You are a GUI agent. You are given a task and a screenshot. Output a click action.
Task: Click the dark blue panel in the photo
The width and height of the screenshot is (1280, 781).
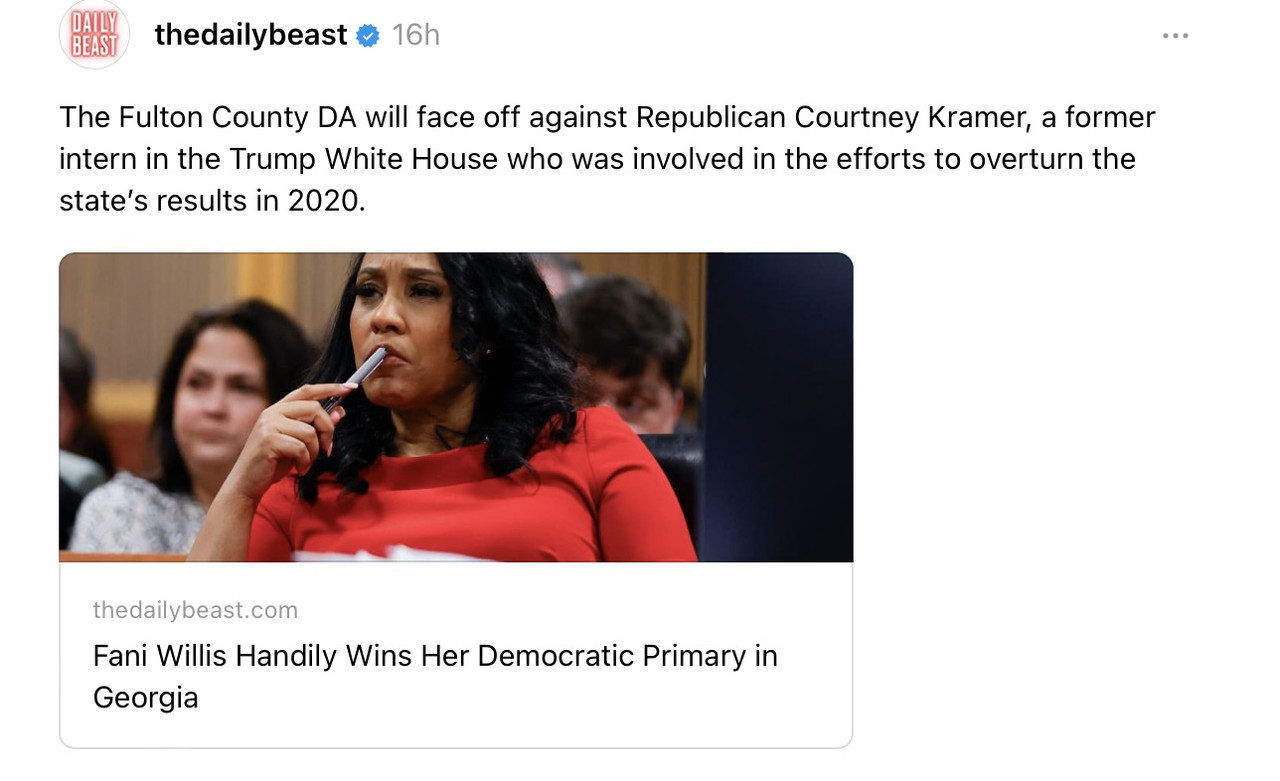tap(778, 407)
